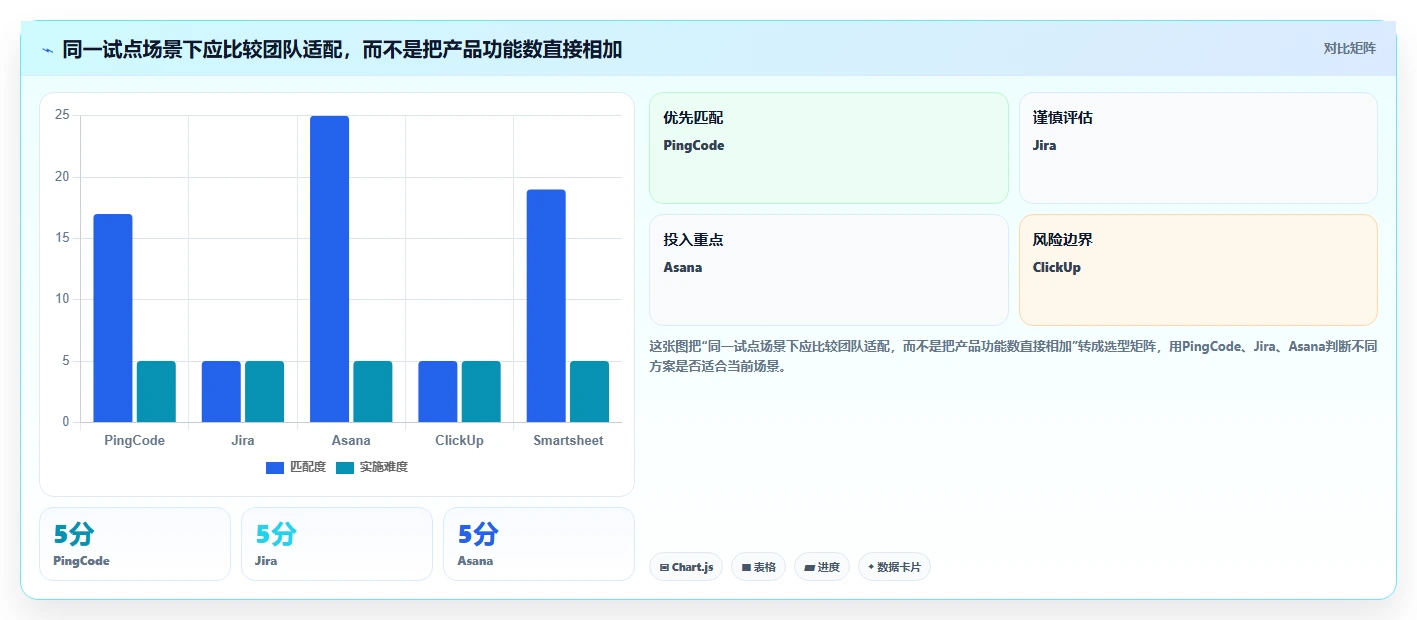This screenshot has height=620, width=1417.
Task: Click Asana's teal 实施难度 bar
Action: tap(372, 391)
